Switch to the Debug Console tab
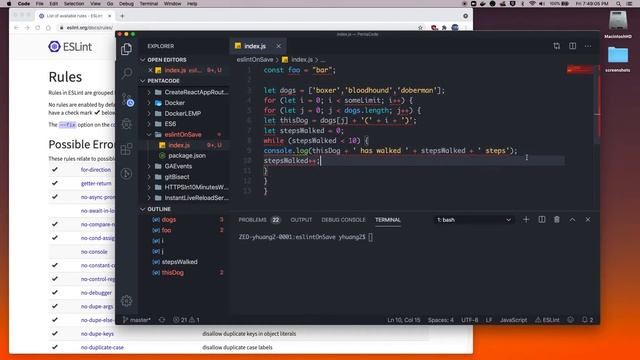 [343, 220]
